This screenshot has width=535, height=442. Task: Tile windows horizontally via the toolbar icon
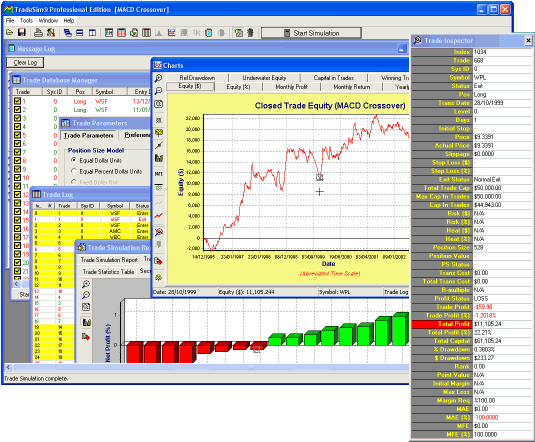79,33
